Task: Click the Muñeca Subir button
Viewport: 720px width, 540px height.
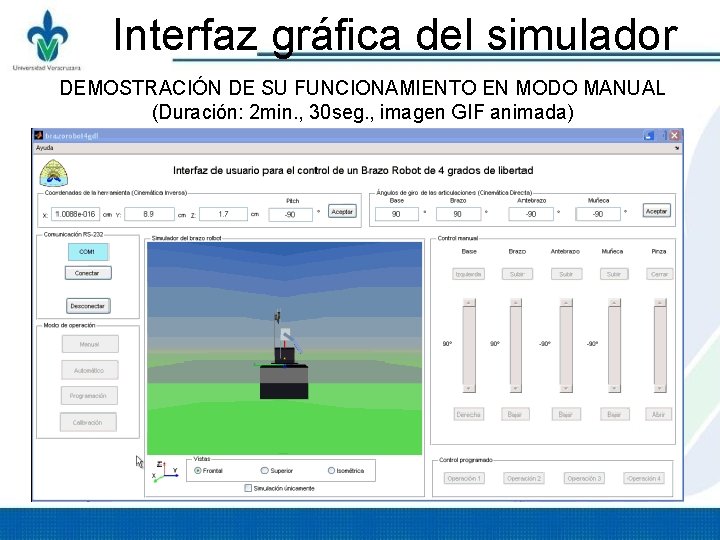Action: 614,274
